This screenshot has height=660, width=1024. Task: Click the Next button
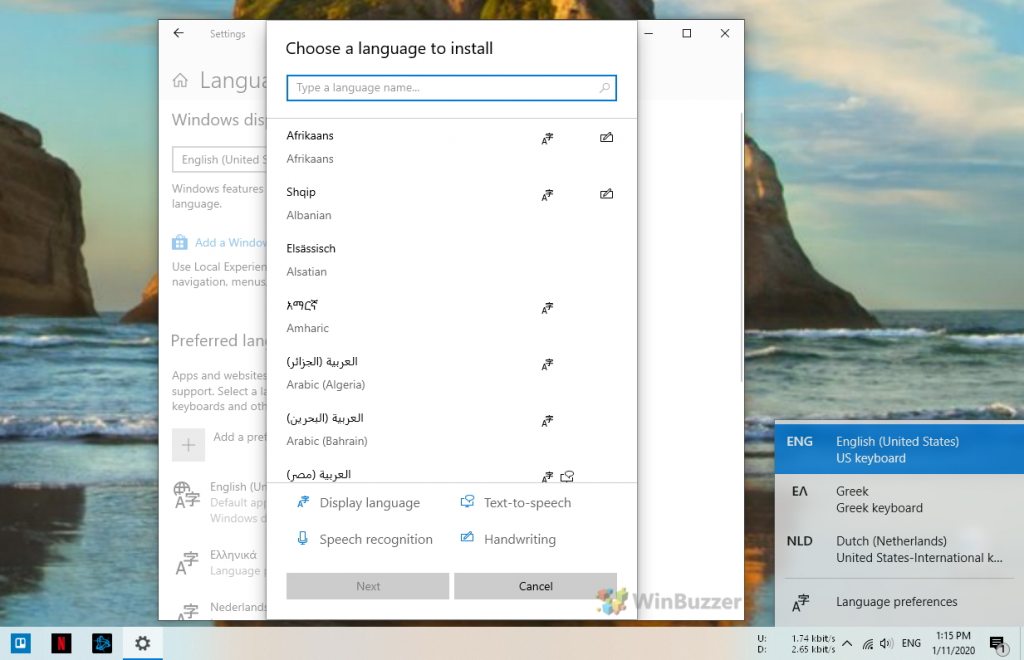point(367,586)
